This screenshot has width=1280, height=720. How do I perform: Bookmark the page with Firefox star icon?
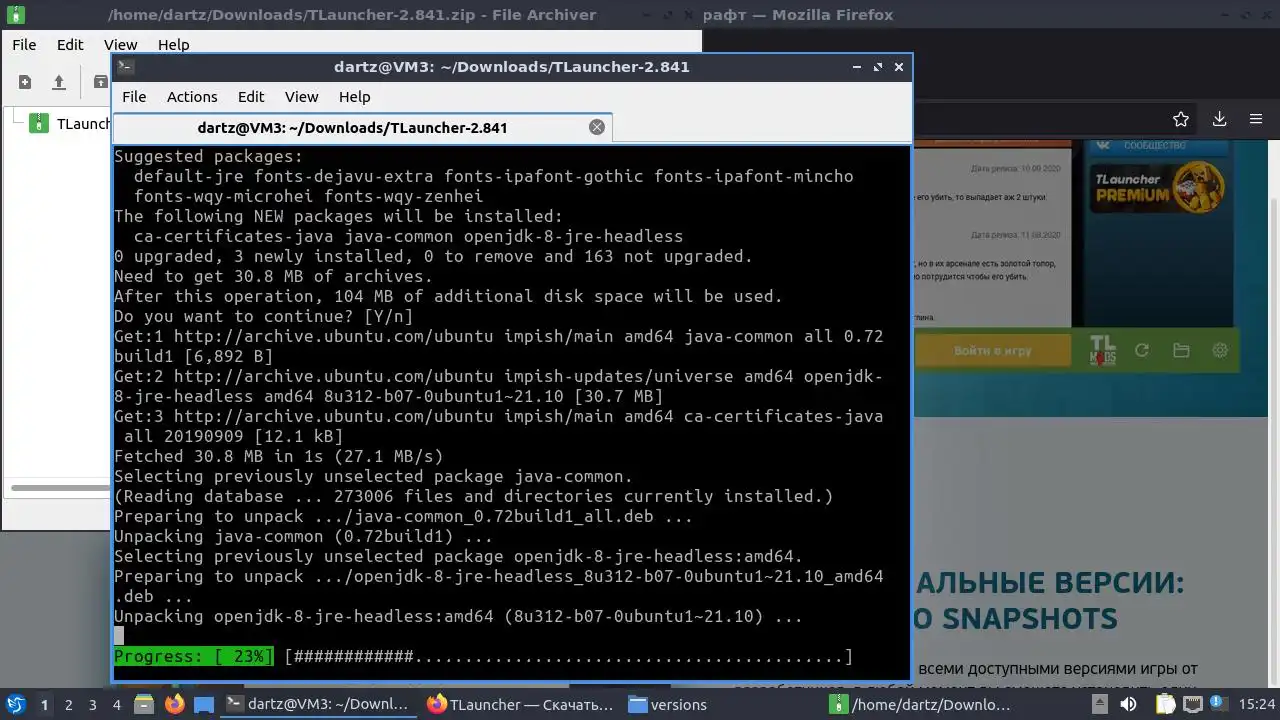1181,119
